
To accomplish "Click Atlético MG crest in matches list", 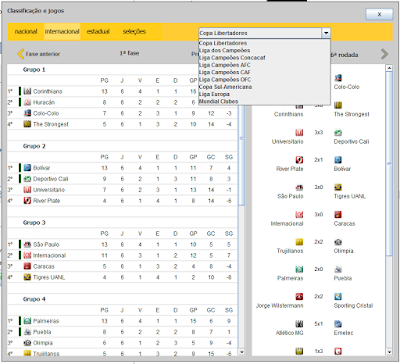I will (x=299, y=324).
